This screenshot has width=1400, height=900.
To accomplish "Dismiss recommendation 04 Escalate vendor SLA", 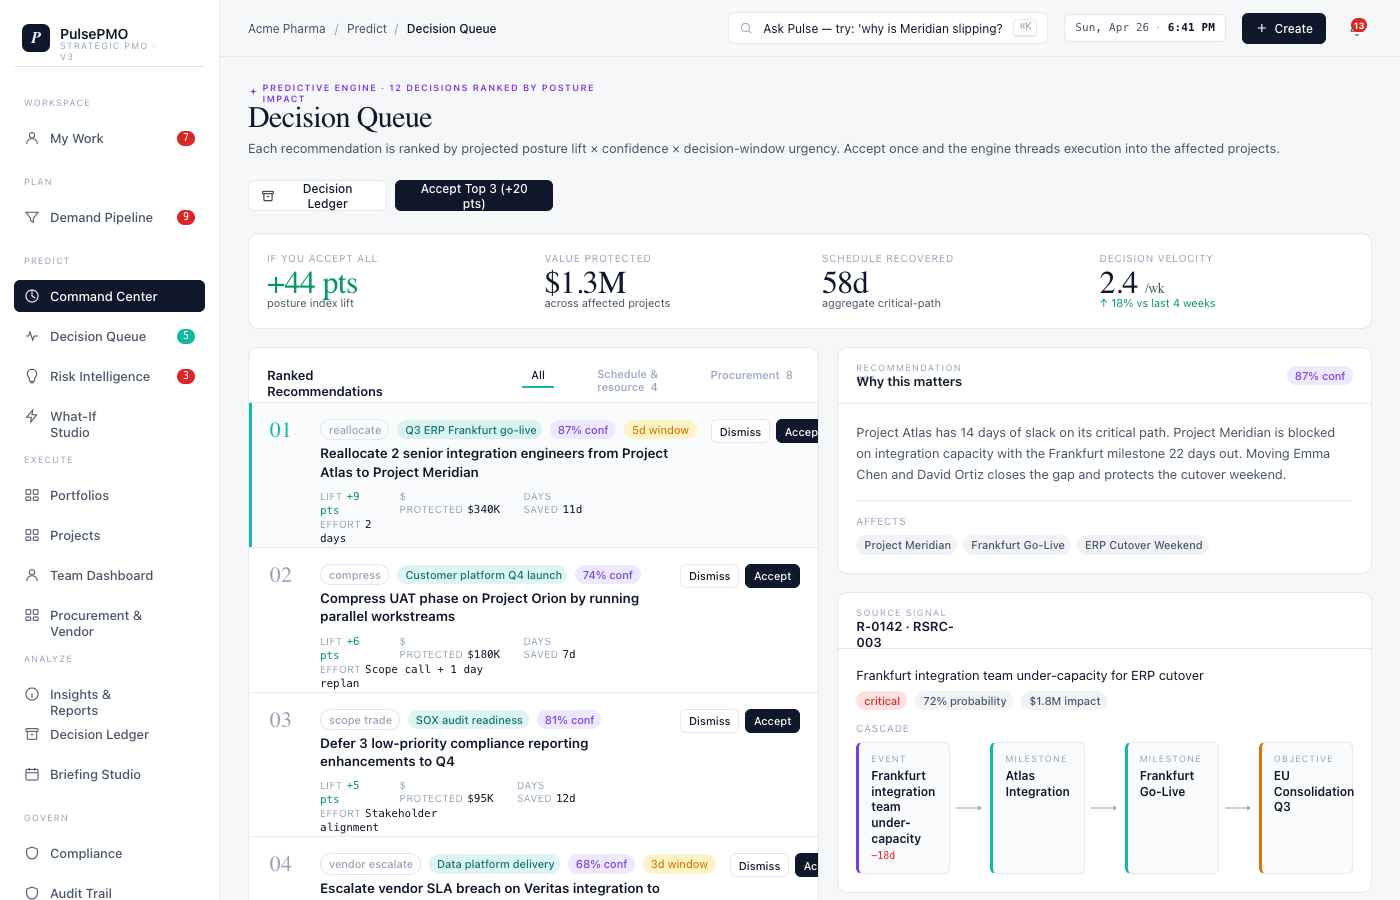I will click(x=759, y=866).
